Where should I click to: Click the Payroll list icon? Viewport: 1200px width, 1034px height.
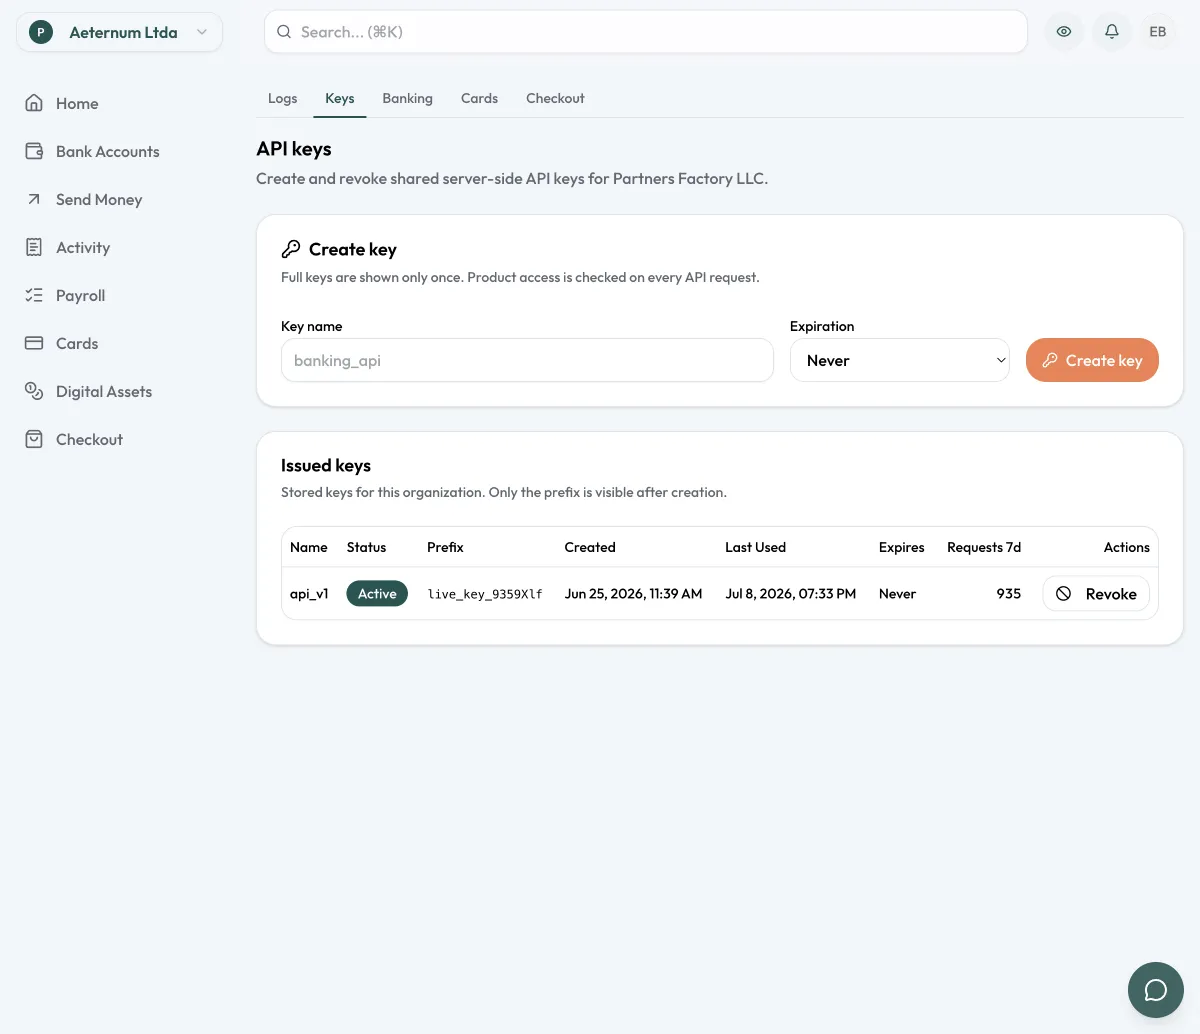point(34,295)
